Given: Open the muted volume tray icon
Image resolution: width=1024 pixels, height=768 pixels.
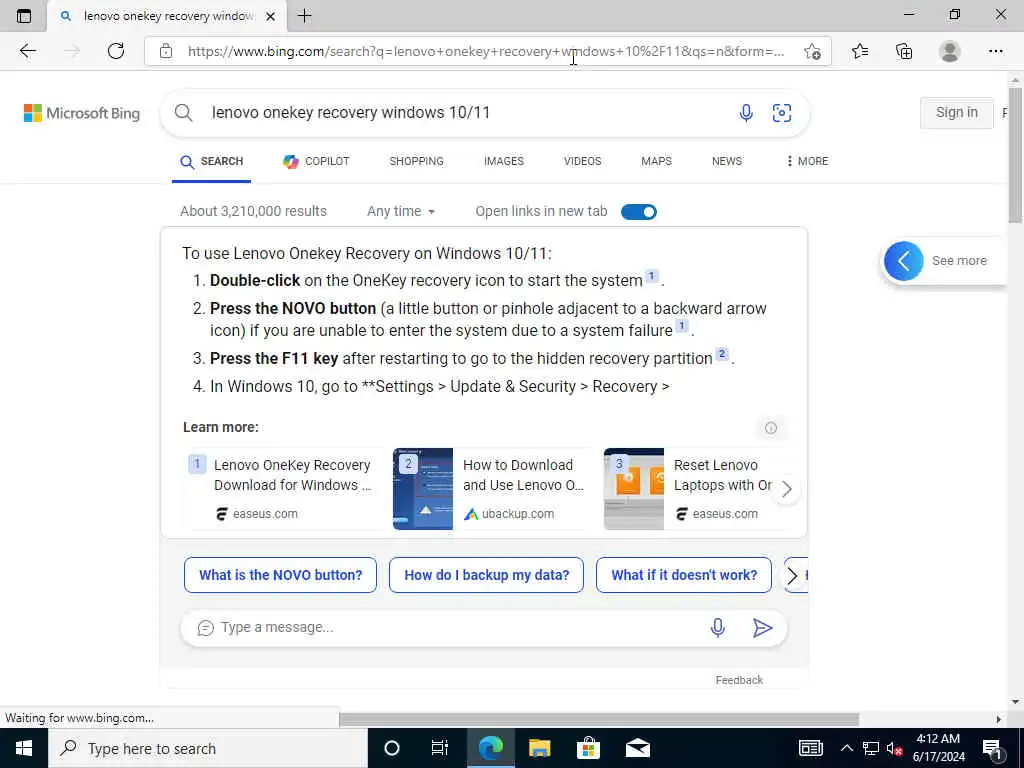Looking at the screenshot, I should click(895, 749).
